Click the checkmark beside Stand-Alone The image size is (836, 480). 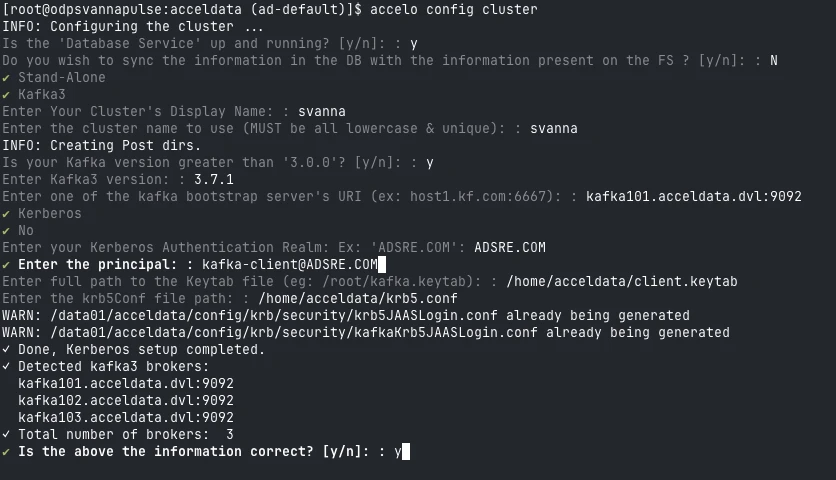coord(6,77)
